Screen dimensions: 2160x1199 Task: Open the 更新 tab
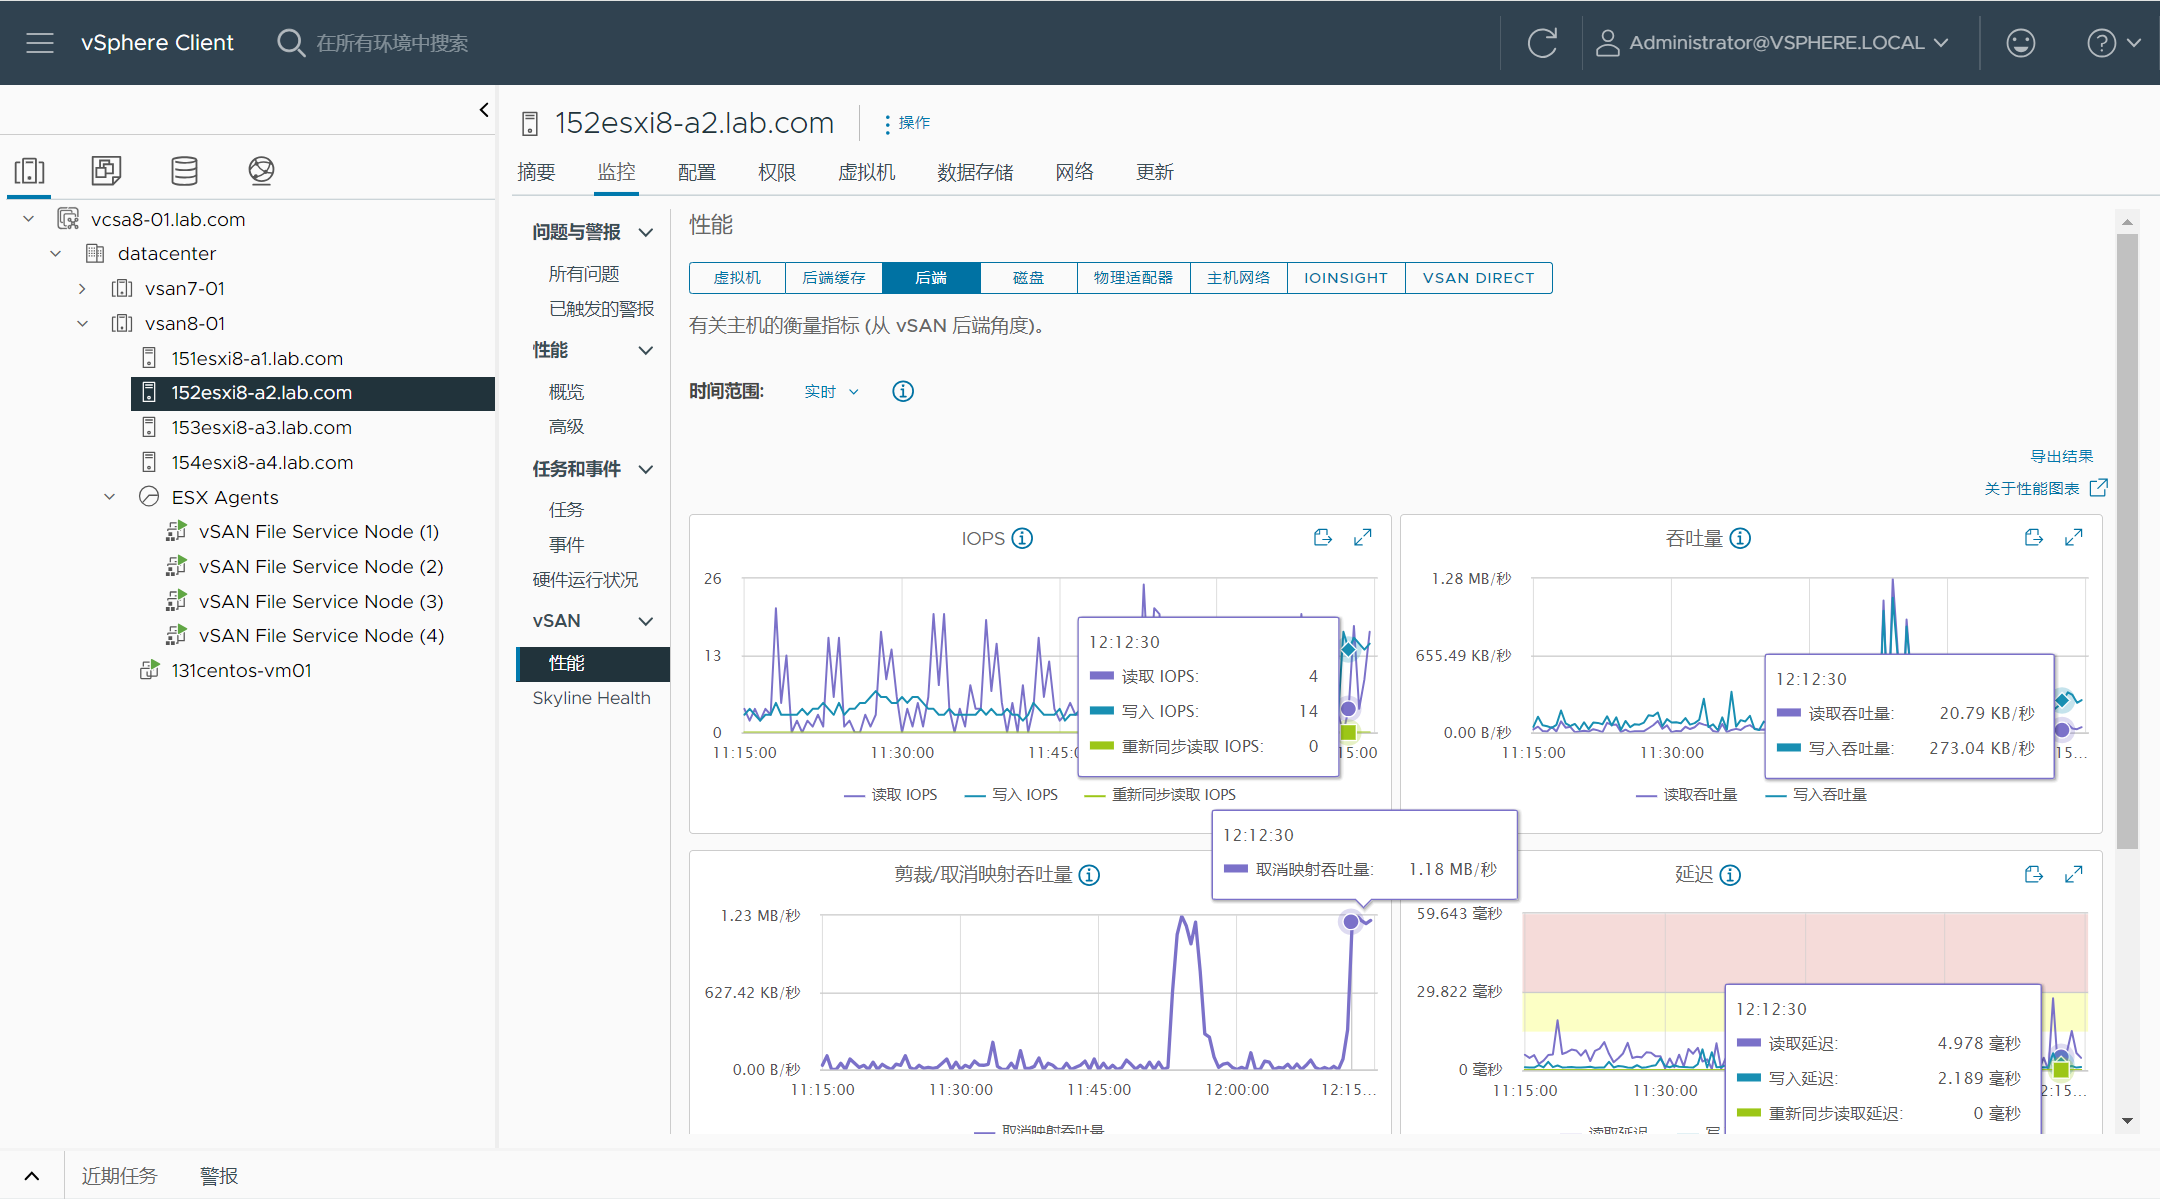tap(1154, 172)
